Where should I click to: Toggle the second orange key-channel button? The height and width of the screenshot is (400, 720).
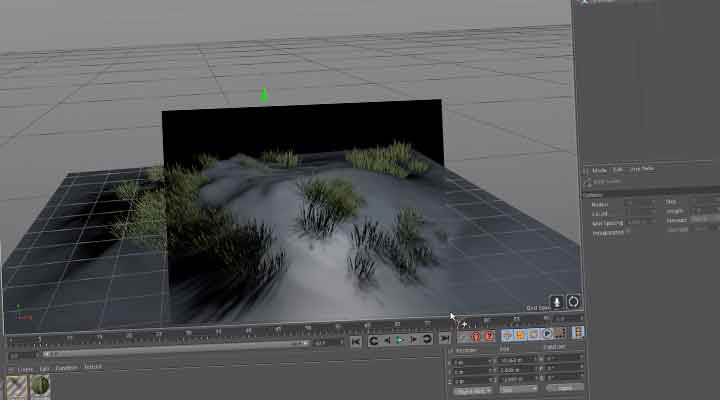520,334
